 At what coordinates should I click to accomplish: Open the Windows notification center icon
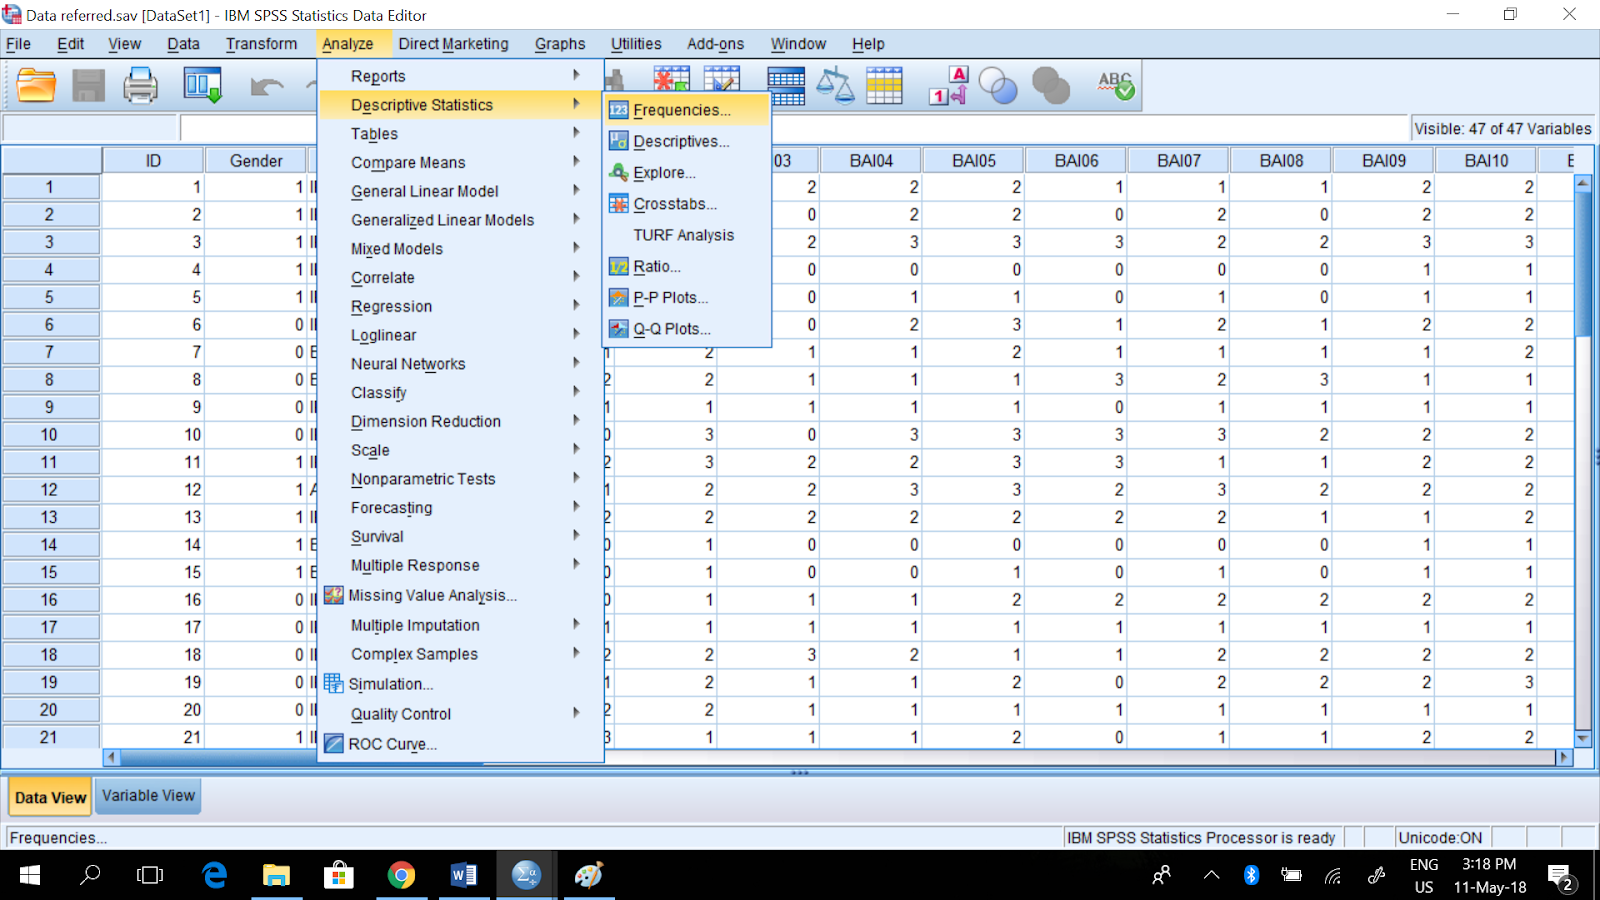click(x=1562, y=877)
